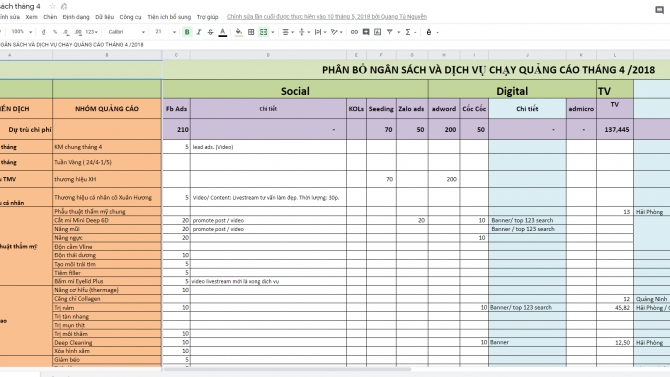Toggle strikethrough formatting
This screenshot has height=377, width=670.
tap(211, 32)
